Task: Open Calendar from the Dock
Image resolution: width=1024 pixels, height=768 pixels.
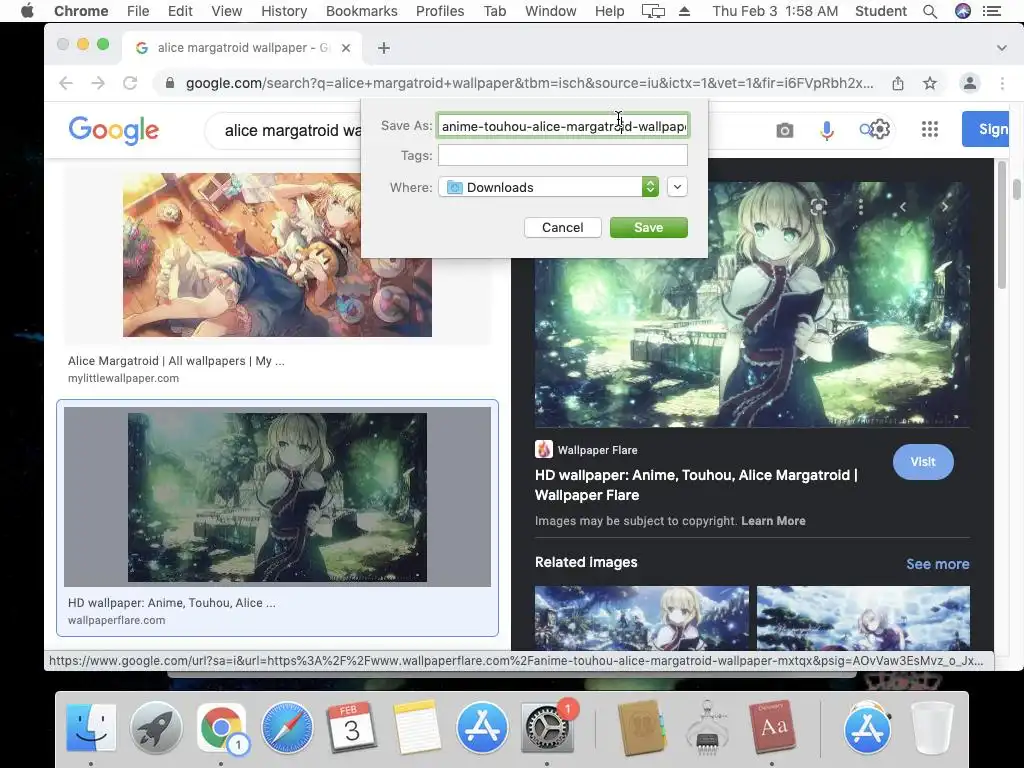Action: pos(351,728)
